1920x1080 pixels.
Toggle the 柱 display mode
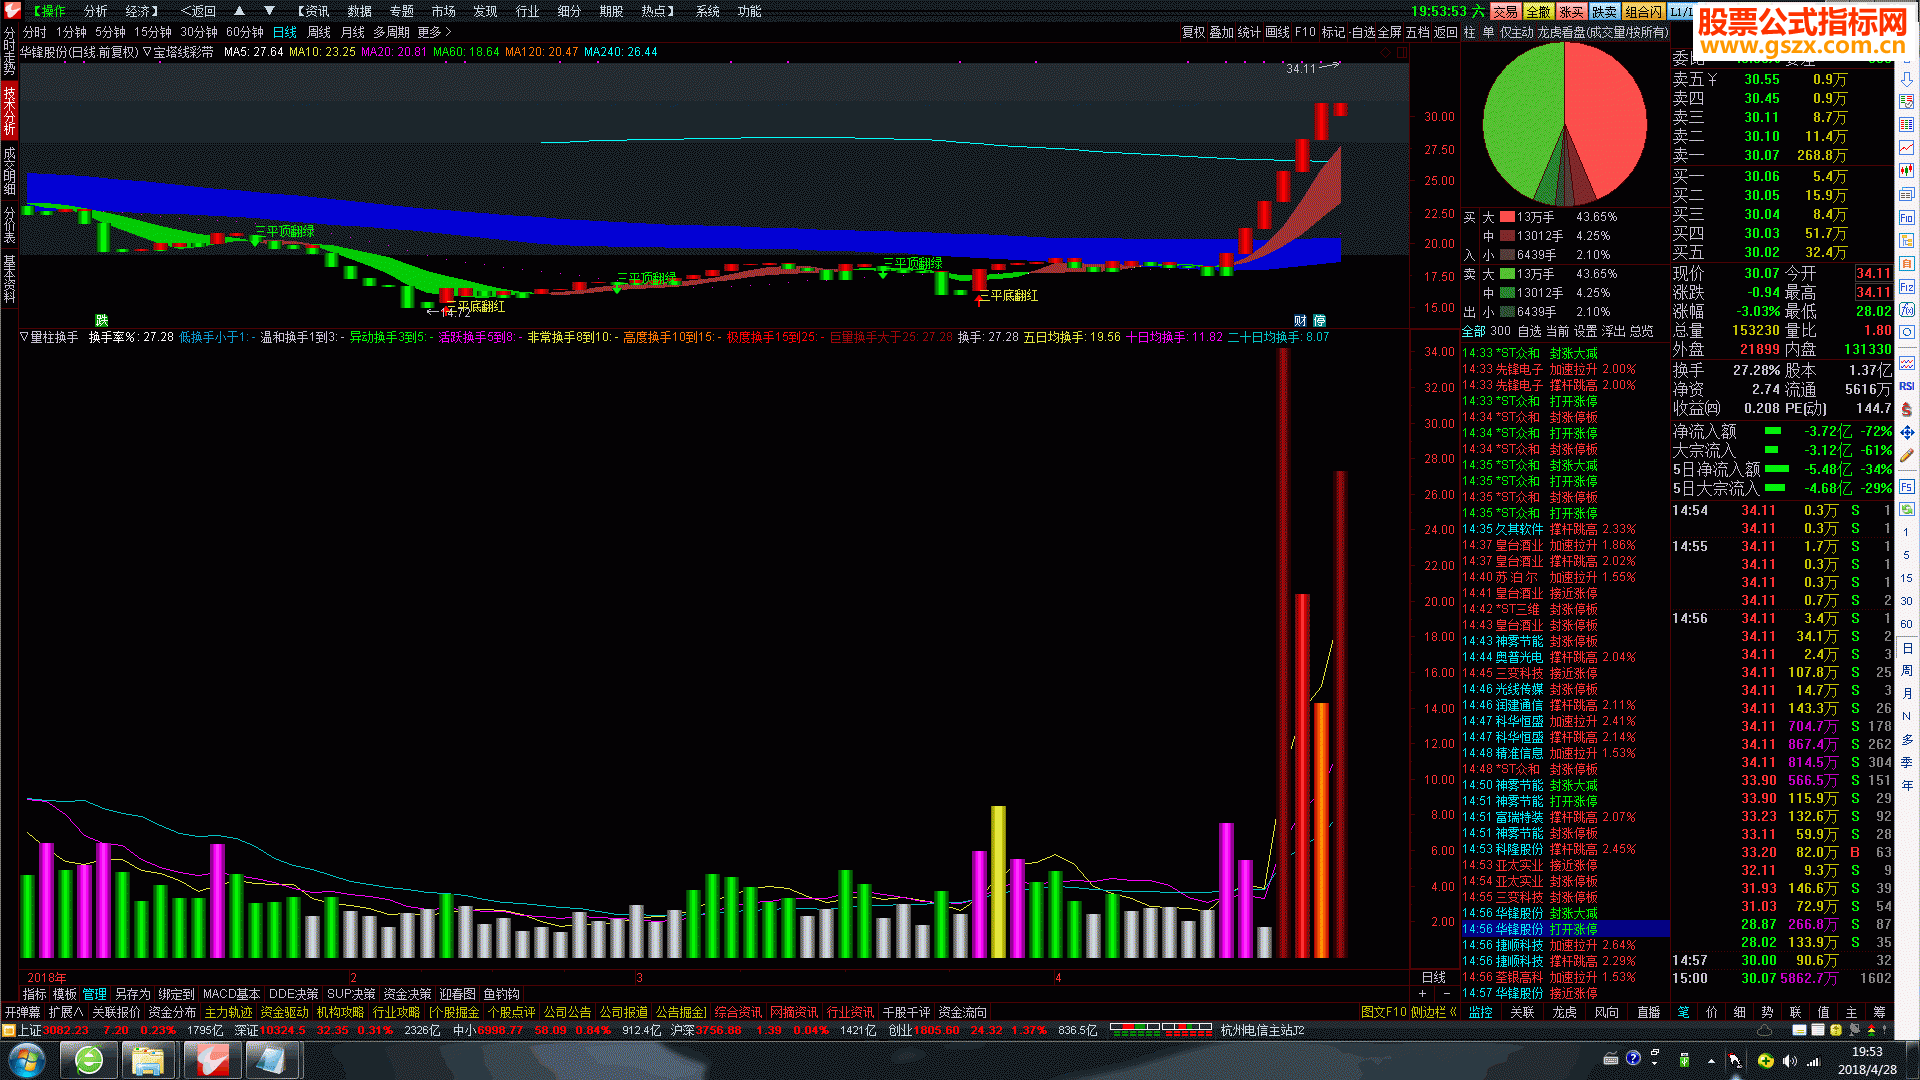coord(1469,32)
